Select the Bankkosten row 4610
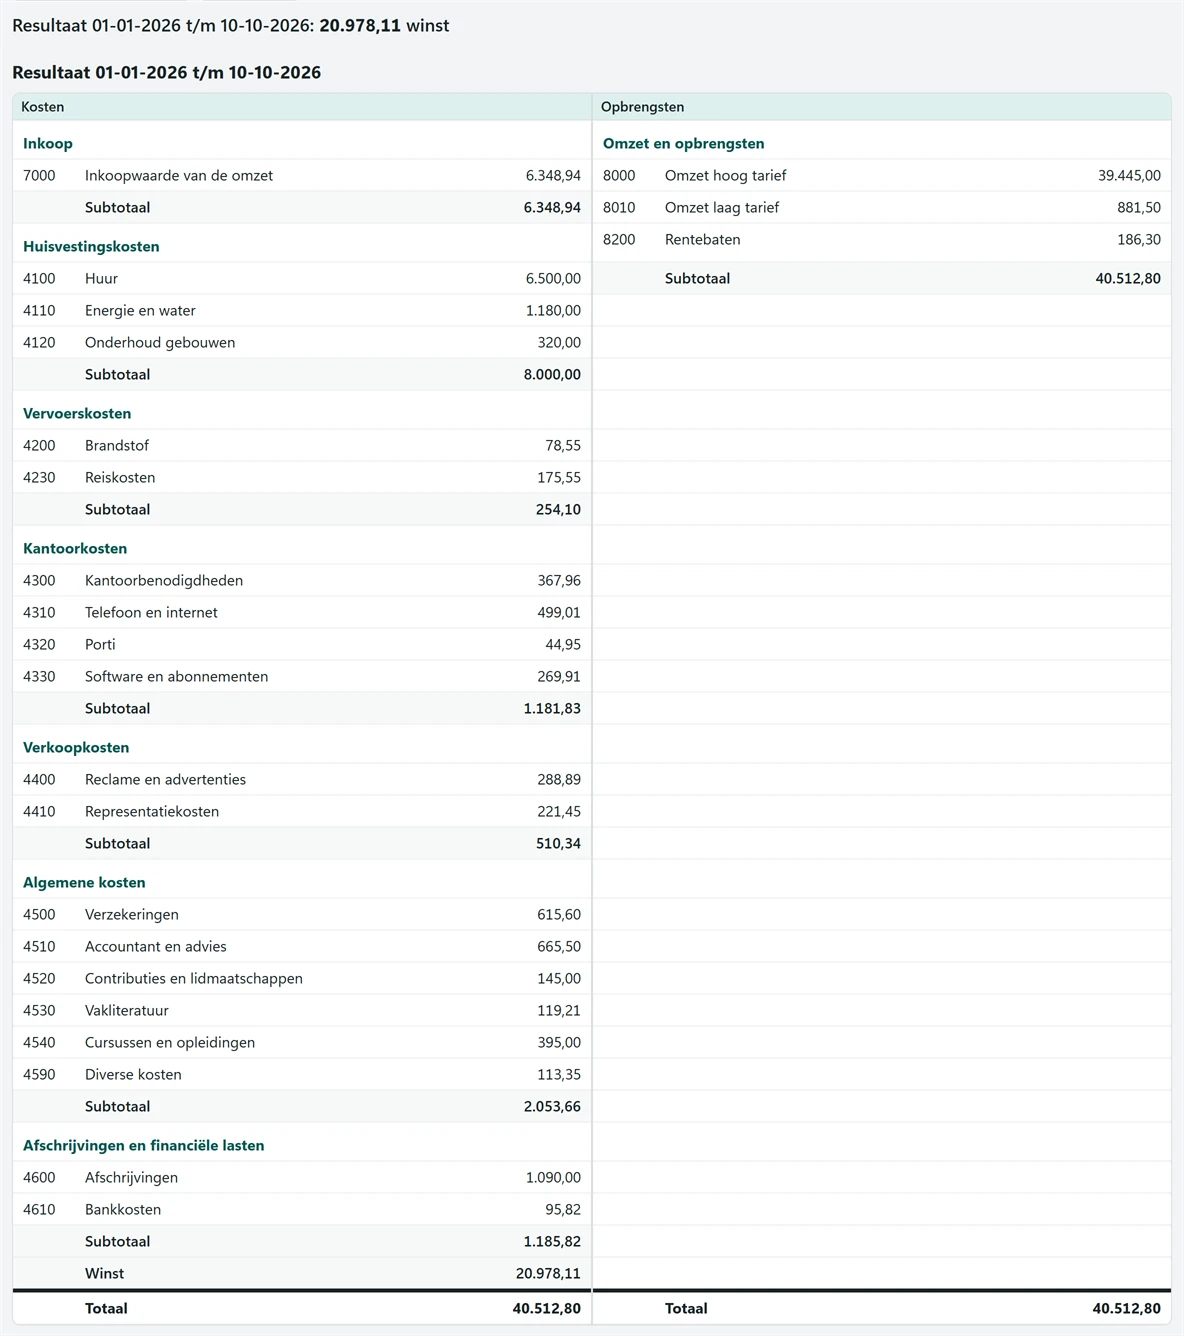Screen dimensions: 1184x1336 pos(302,1209)
